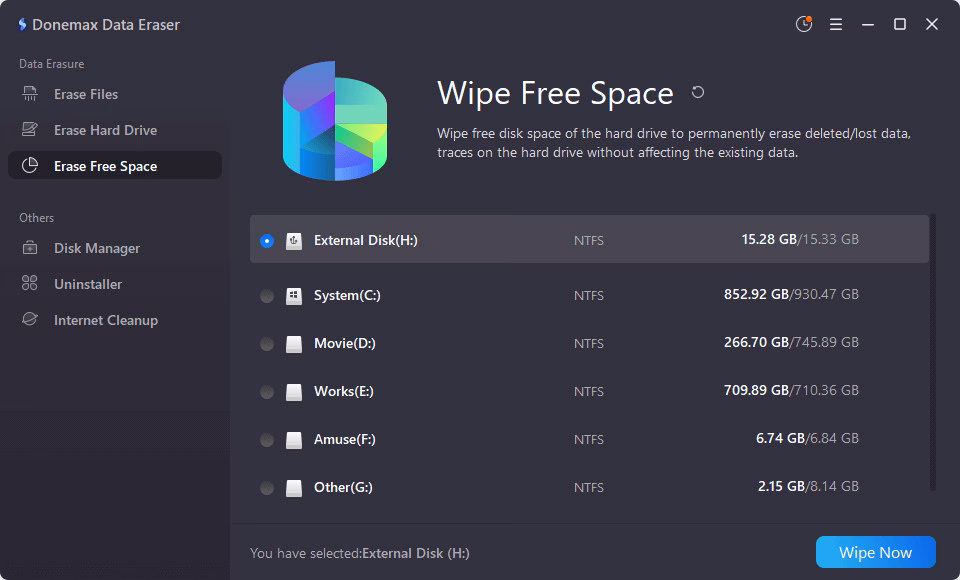The image size is (960, 580).
Task: Click the drive list vertical scrollbar
Action: [932, 352]
